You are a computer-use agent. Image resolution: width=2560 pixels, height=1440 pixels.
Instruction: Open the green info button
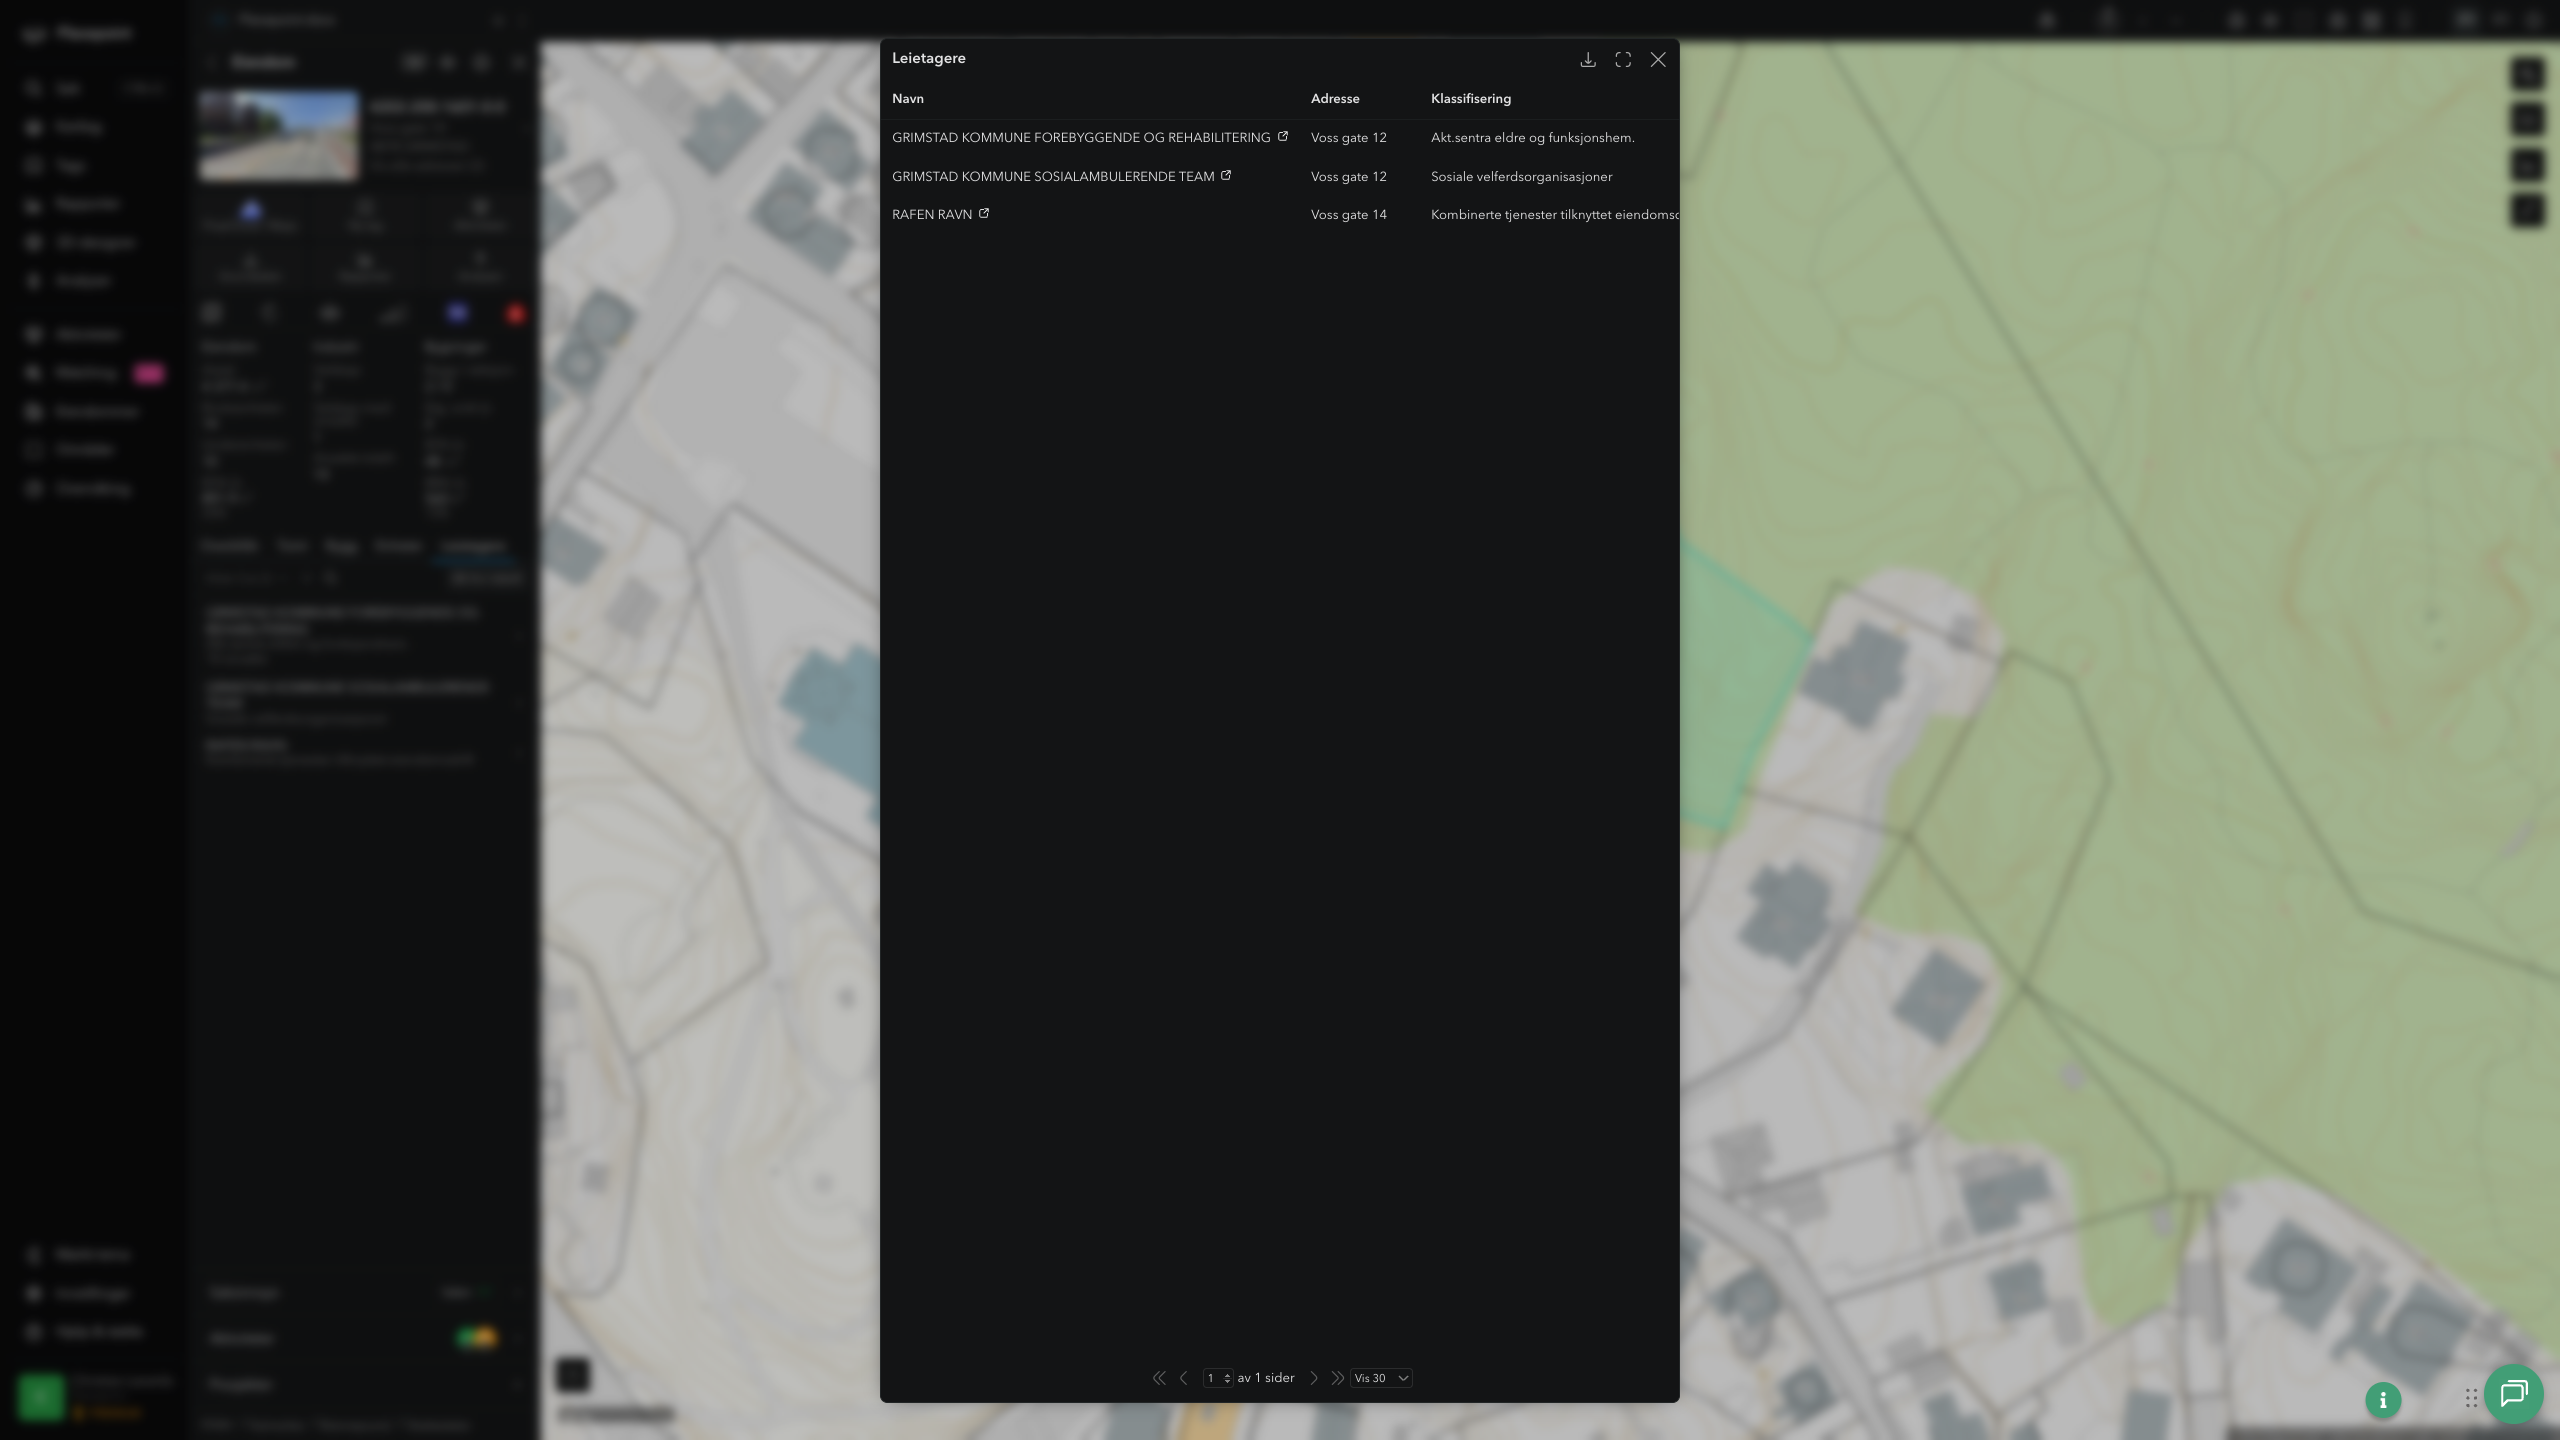(2383, 1400)
